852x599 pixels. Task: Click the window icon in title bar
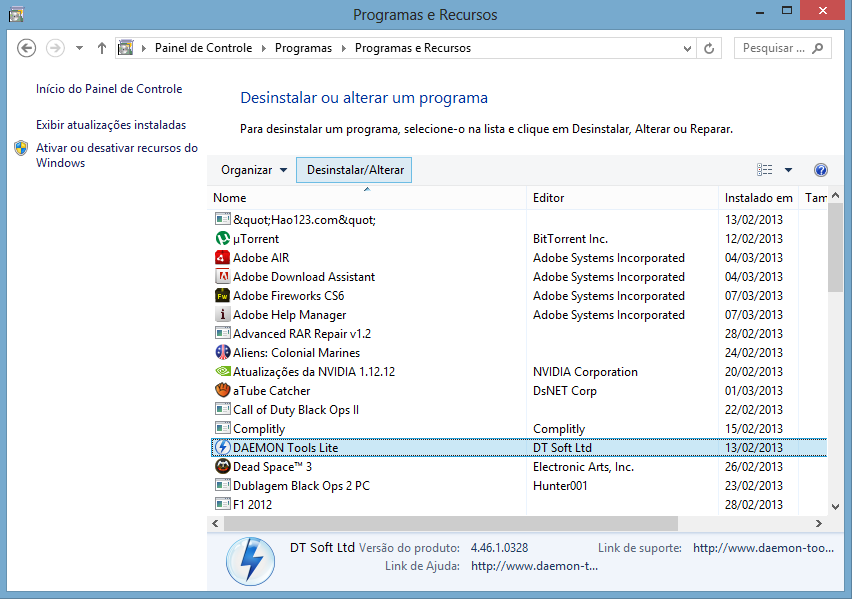point(16,13)
